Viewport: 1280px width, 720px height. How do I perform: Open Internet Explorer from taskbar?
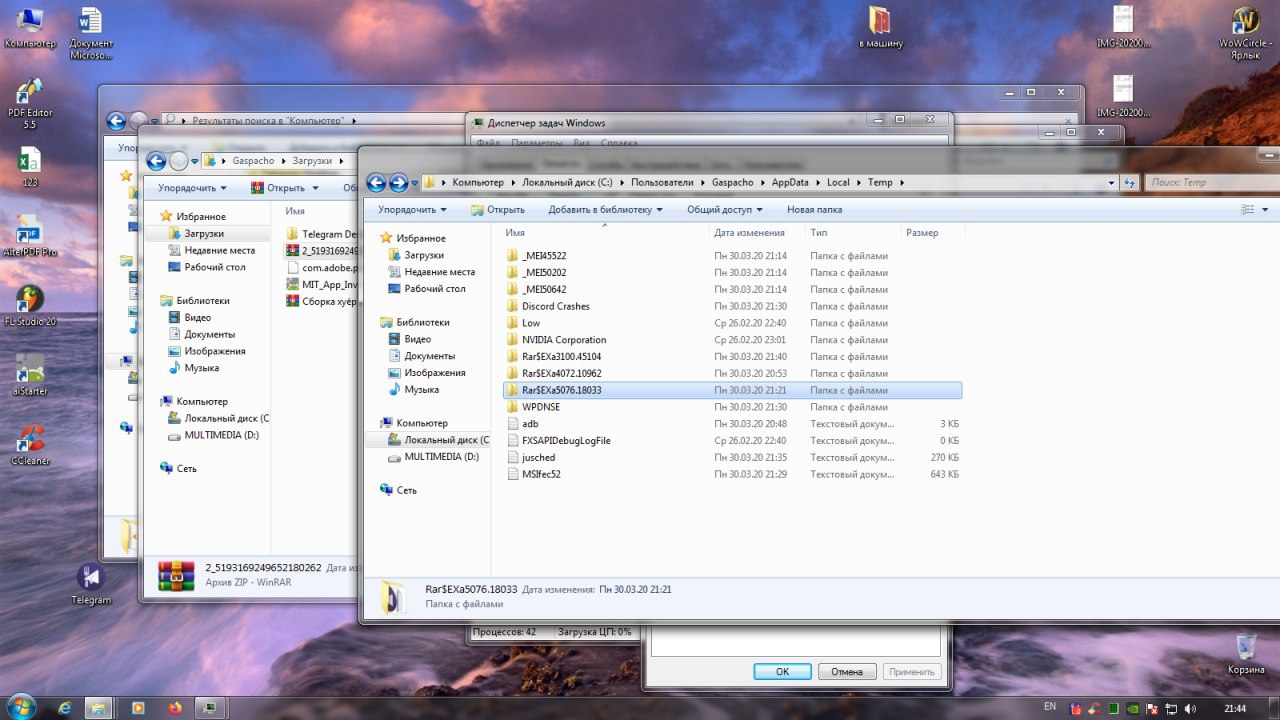tap(65, 707)
